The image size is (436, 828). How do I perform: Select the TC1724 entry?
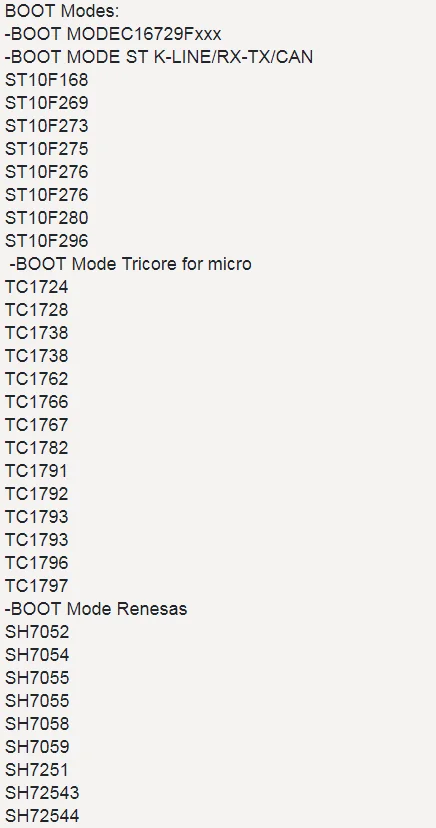[x=36, y=287]
